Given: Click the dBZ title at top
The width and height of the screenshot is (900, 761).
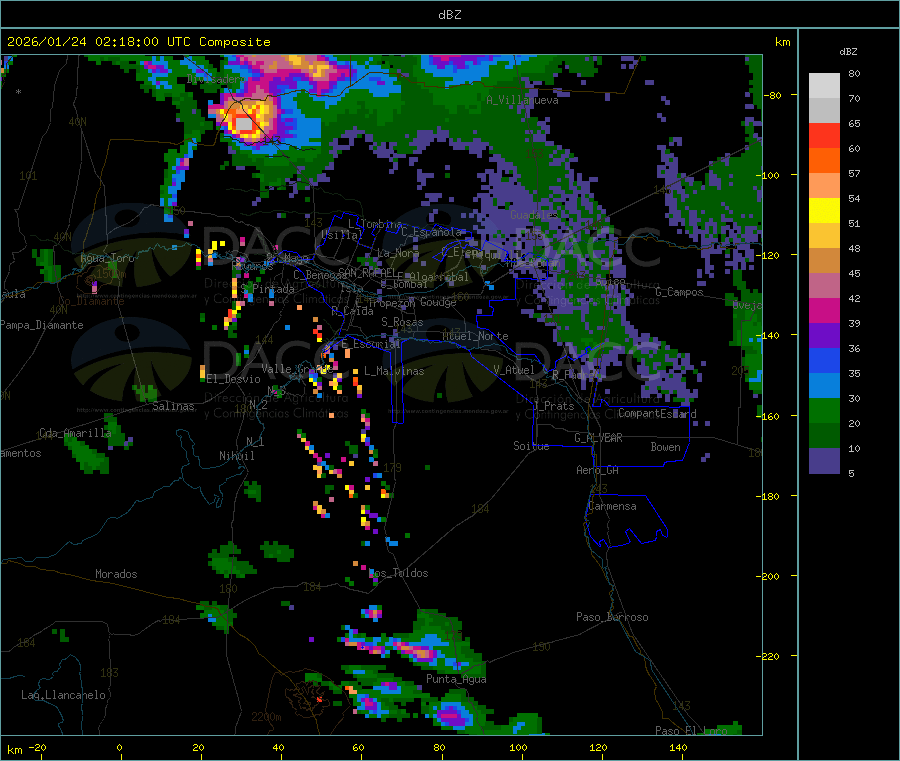Looking at the screenshot, I should [449, 15].
